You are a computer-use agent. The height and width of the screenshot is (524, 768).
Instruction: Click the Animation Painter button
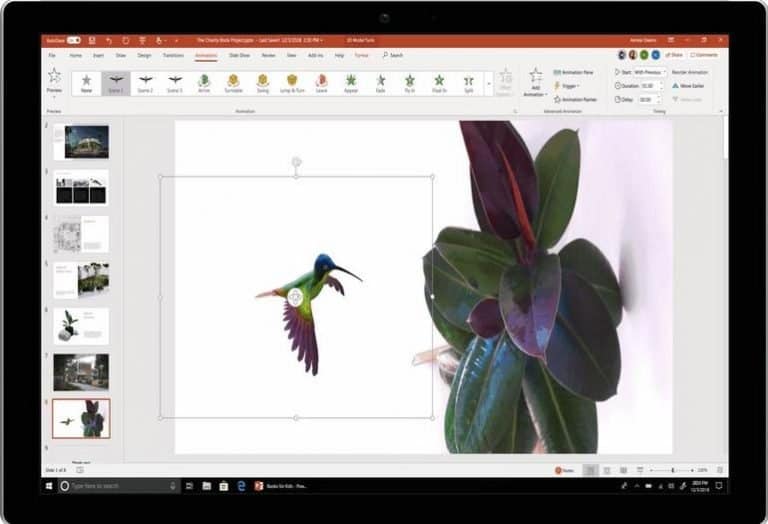(576, 99)
